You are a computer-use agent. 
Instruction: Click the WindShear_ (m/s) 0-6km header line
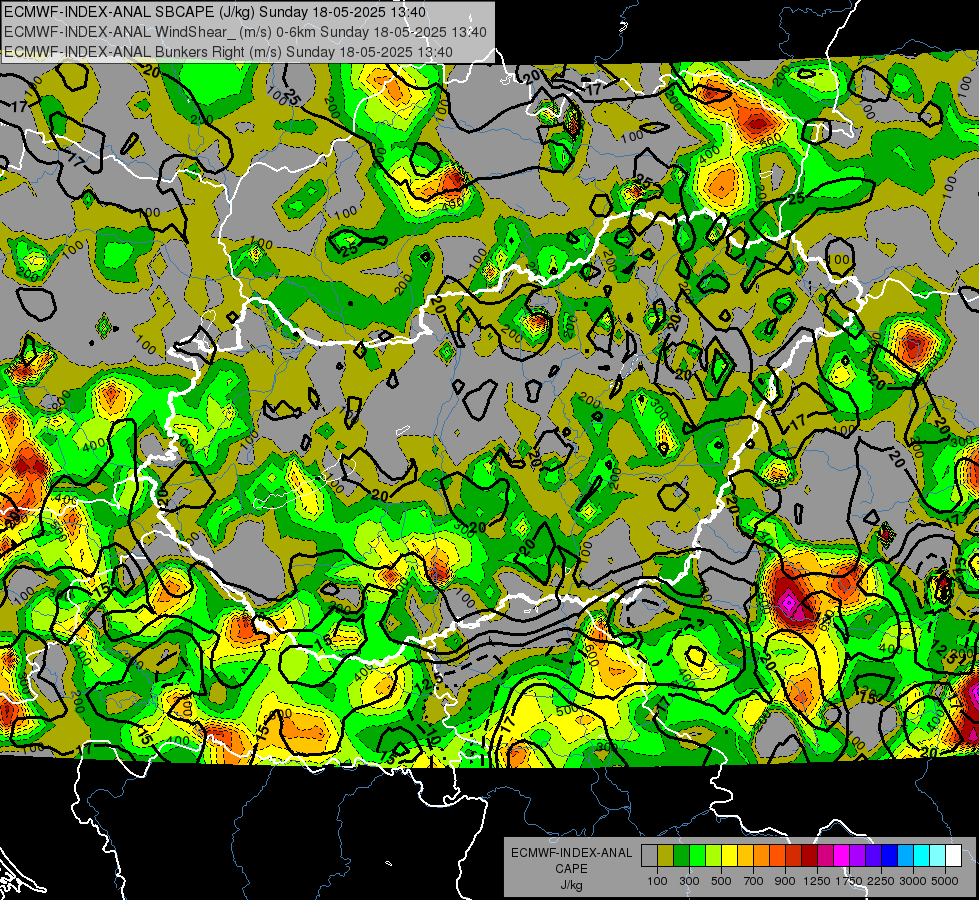pyautogui.click(x=245, y=32)
